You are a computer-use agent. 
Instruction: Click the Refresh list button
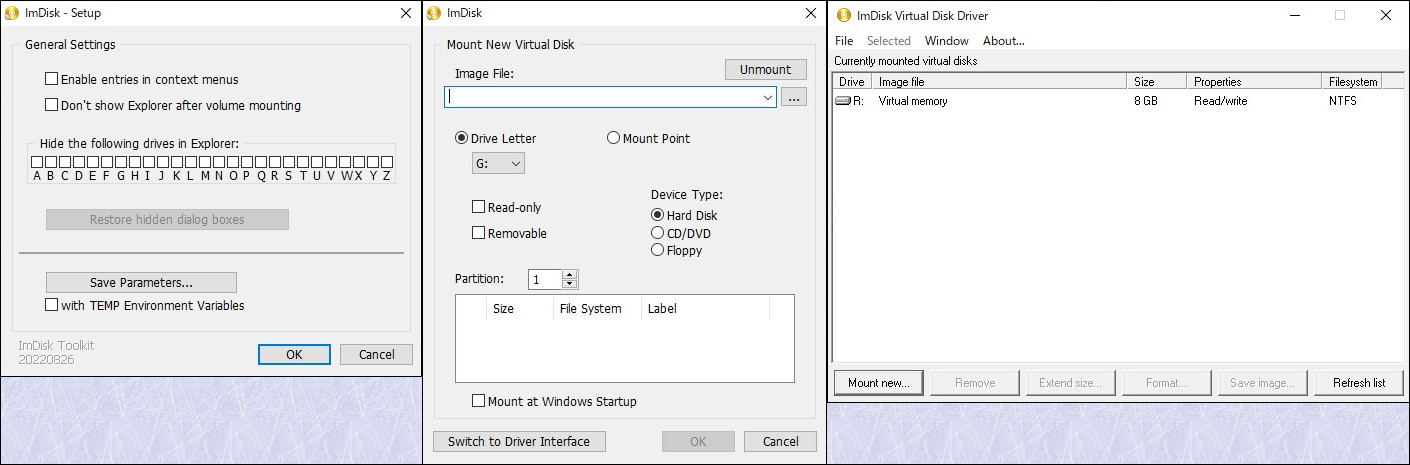1358,383
